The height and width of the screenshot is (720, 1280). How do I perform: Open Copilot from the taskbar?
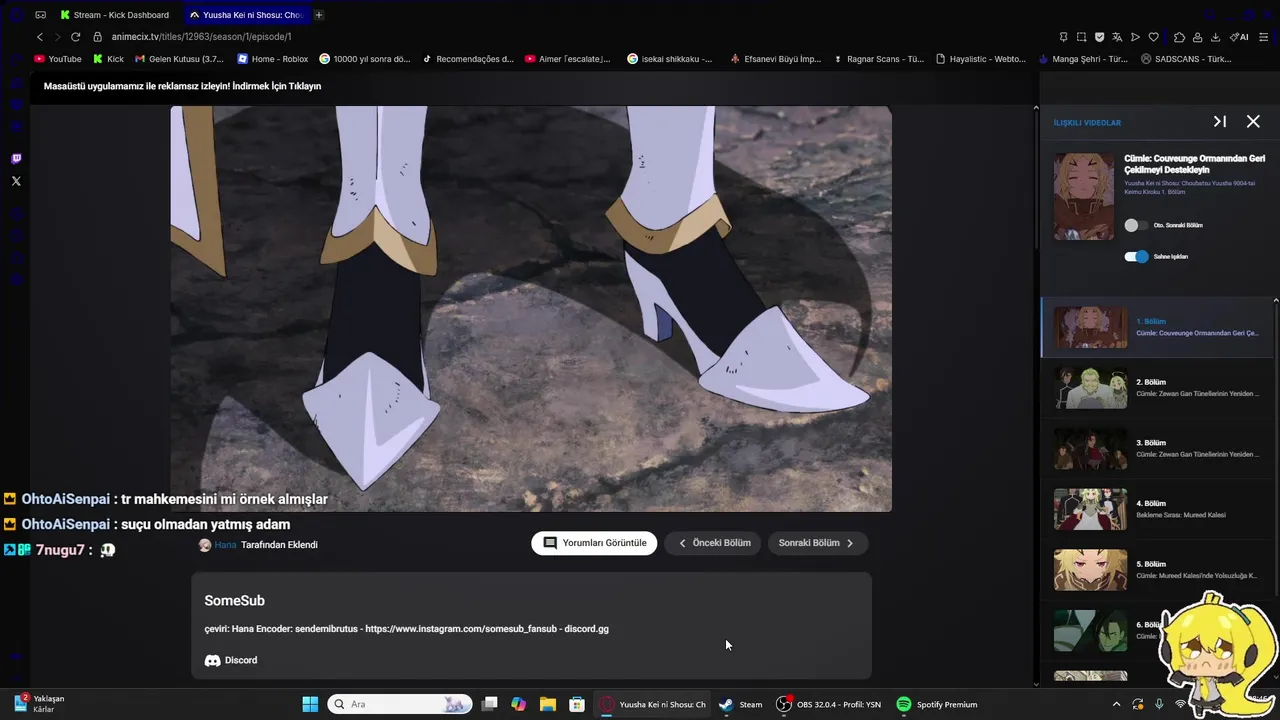click(x=518, y=704)
